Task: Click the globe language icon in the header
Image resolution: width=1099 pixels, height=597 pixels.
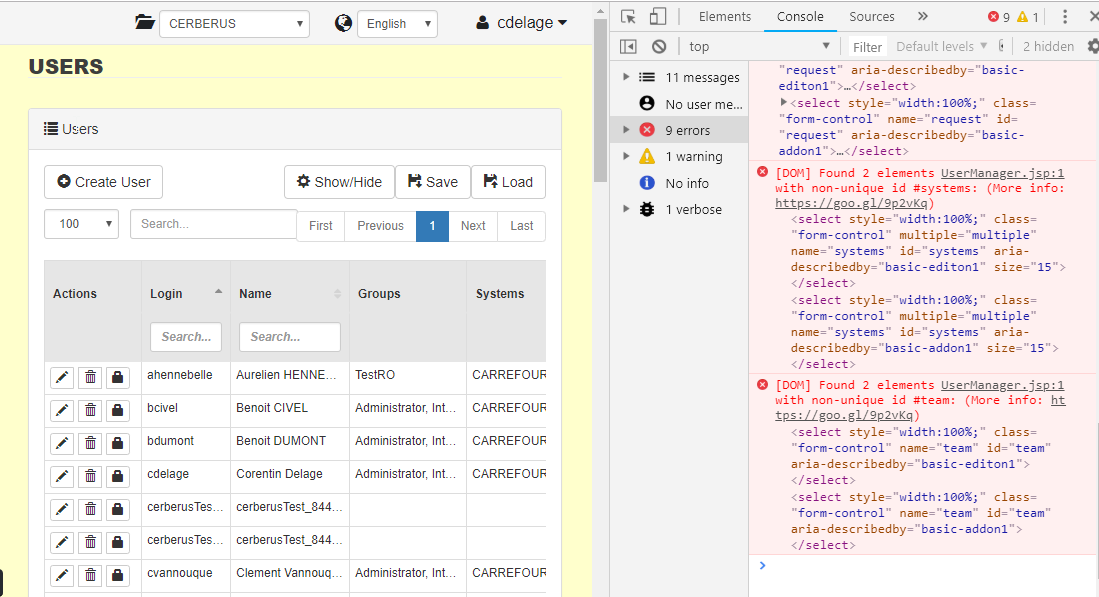Action: [343, 22]
